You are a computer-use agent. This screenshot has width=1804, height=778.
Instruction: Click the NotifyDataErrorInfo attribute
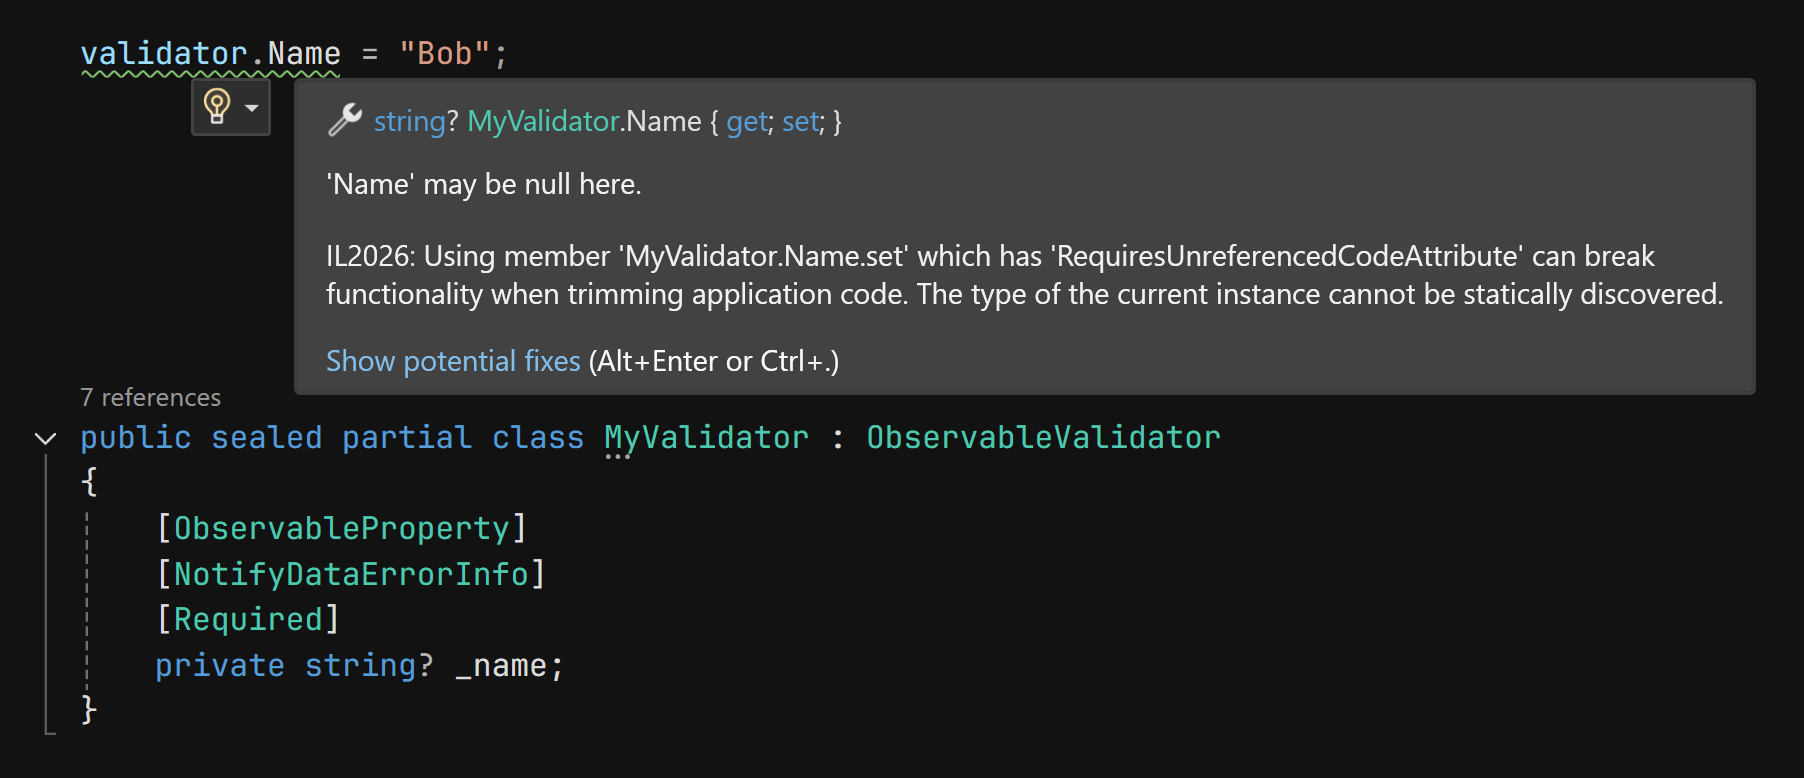point(351,574)
